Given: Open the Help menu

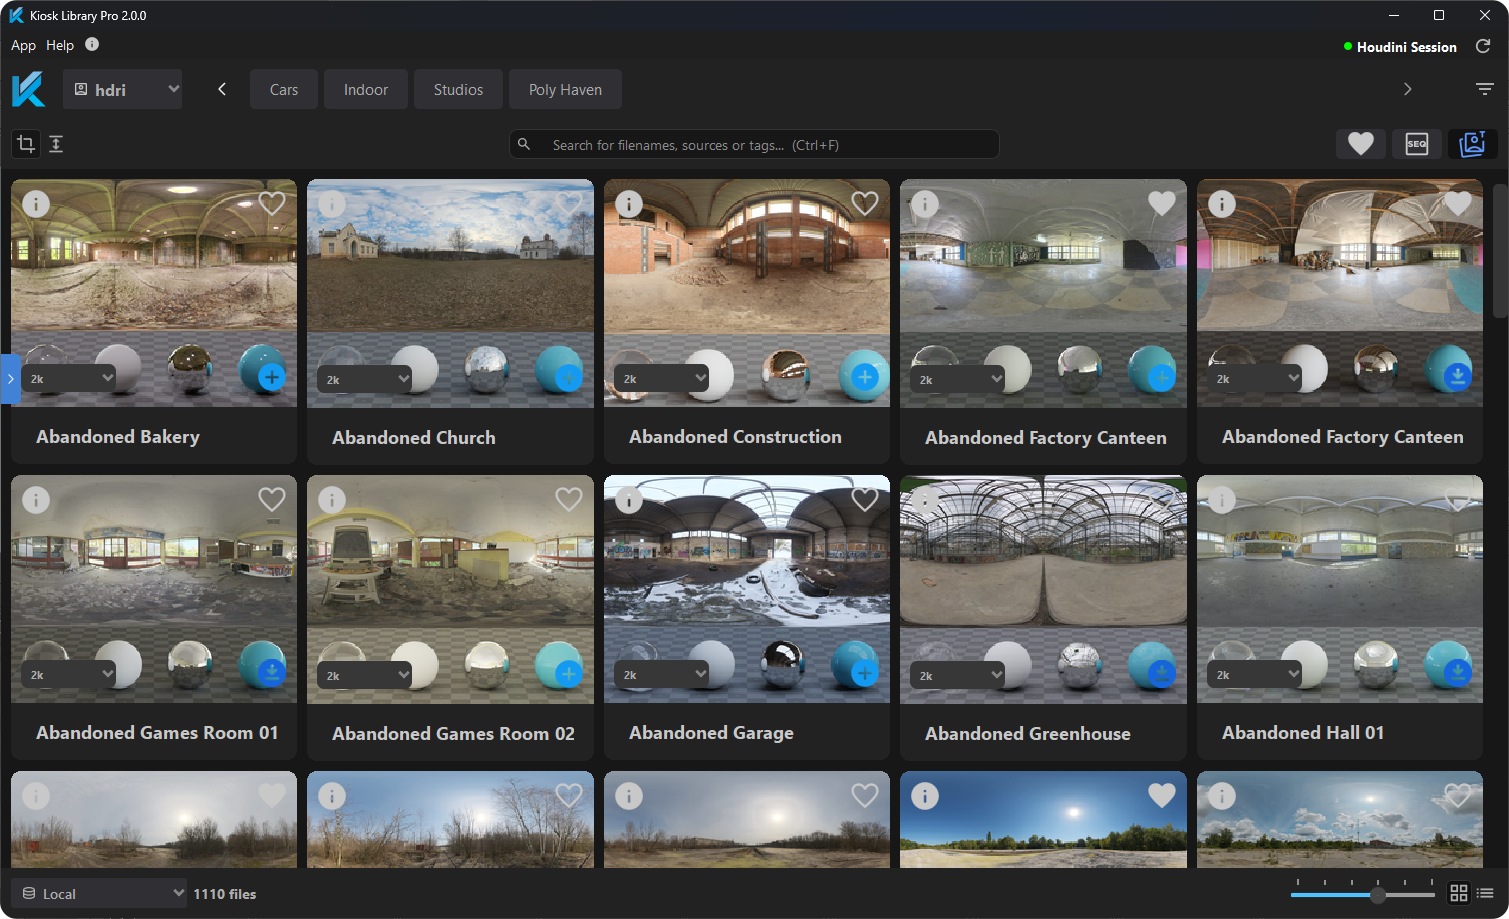Looking at the screenshot, I should (60, 45).
